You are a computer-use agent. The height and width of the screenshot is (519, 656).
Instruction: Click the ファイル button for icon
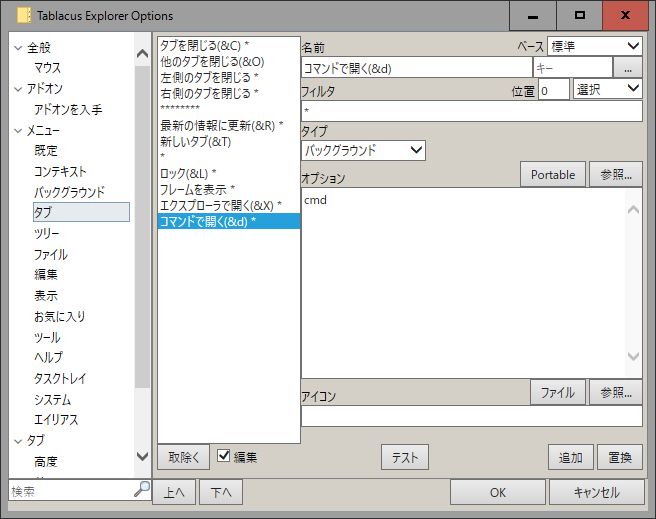coord(557,392)
